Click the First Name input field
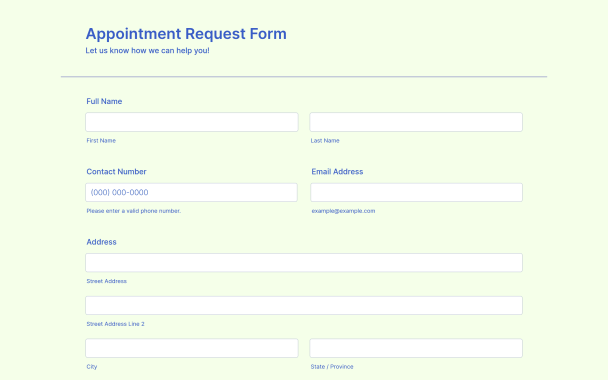The image size is (608, 380). coord(192,122)
